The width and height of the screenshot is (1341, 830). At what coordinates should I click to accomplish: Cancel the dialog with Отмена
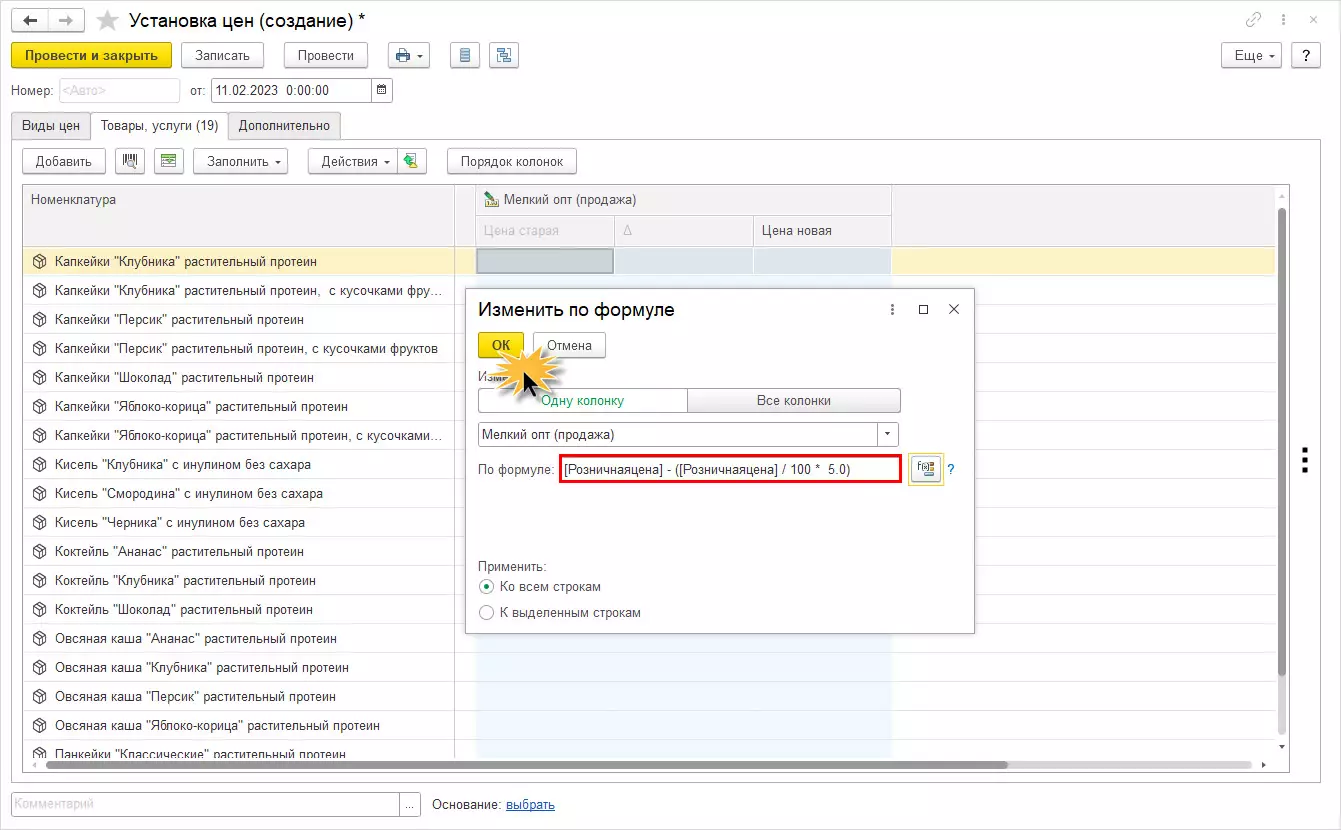click(x=569, y=345)
